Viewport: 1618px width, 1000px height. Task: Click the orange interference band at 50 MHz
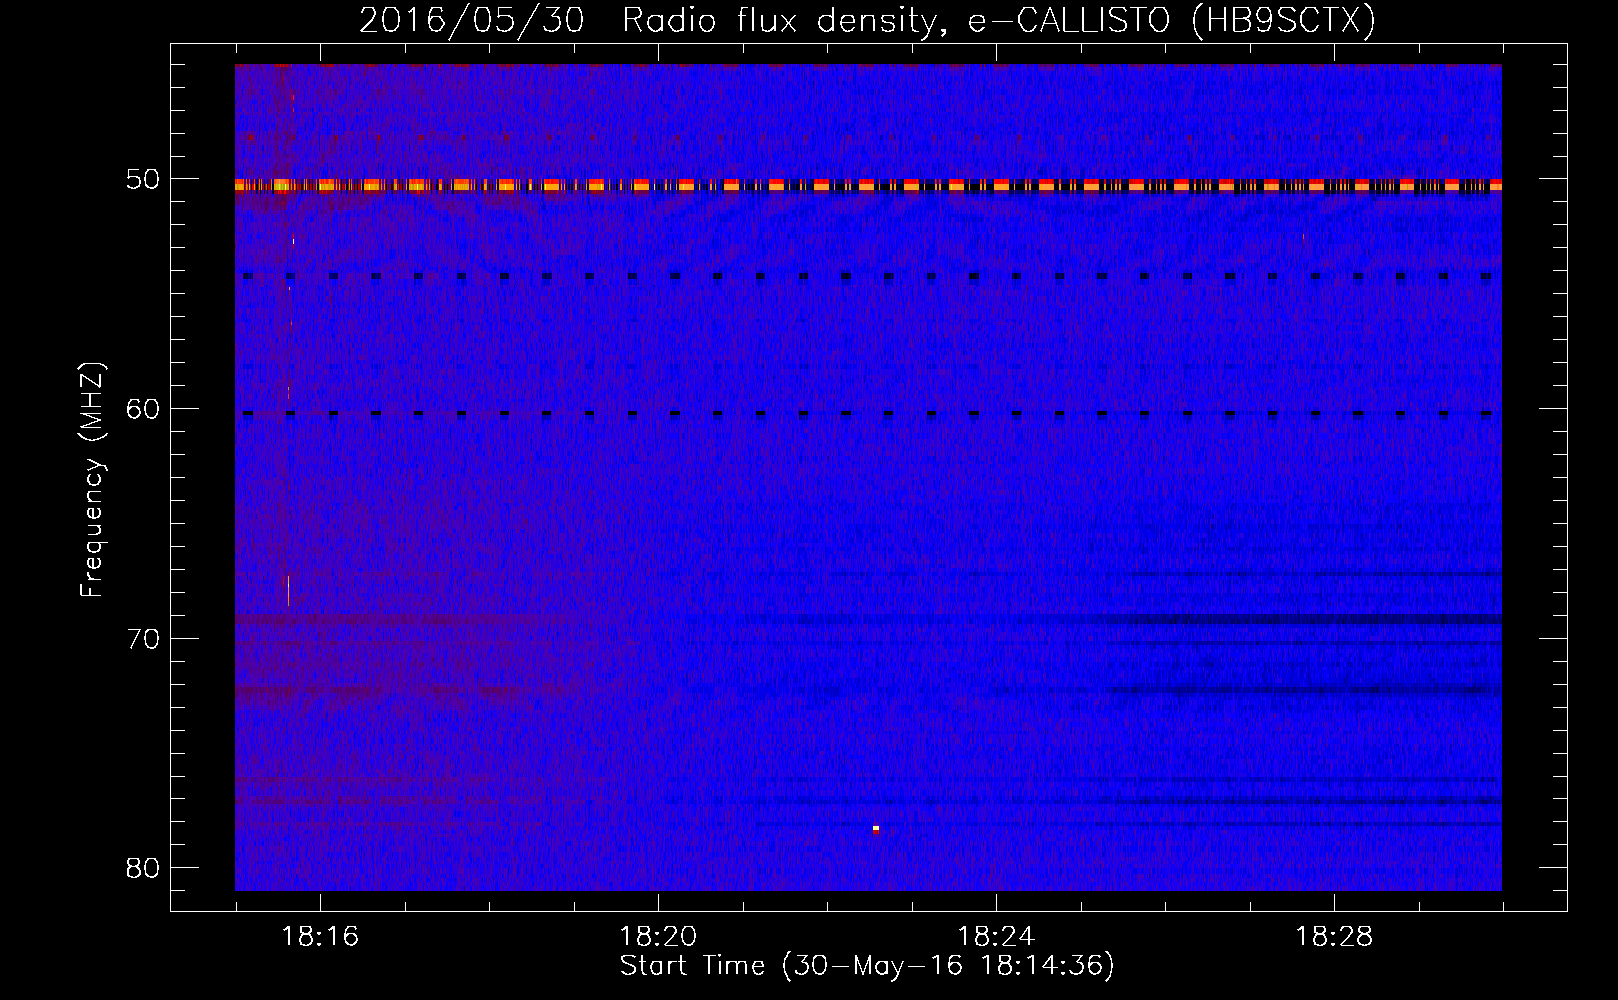[868, 185]
